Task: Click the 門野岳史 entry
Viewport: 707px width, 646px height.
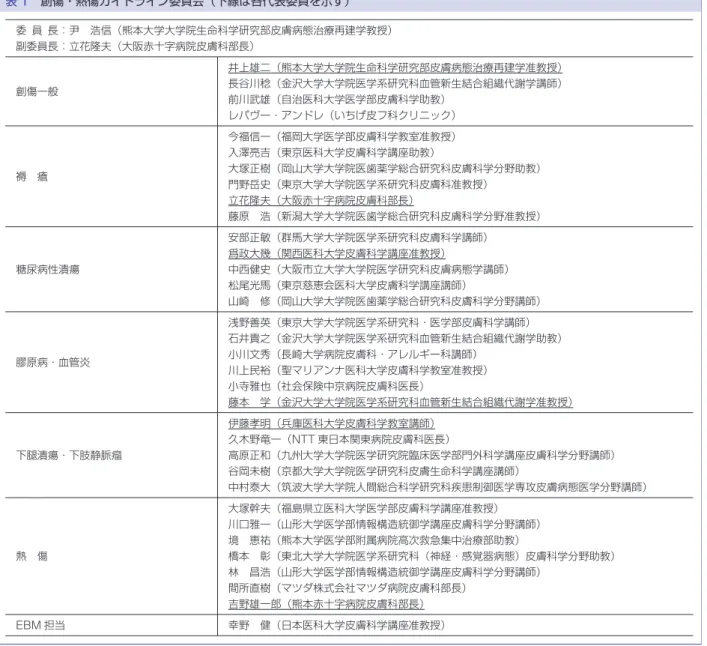Action: click(x=358, y=184)
